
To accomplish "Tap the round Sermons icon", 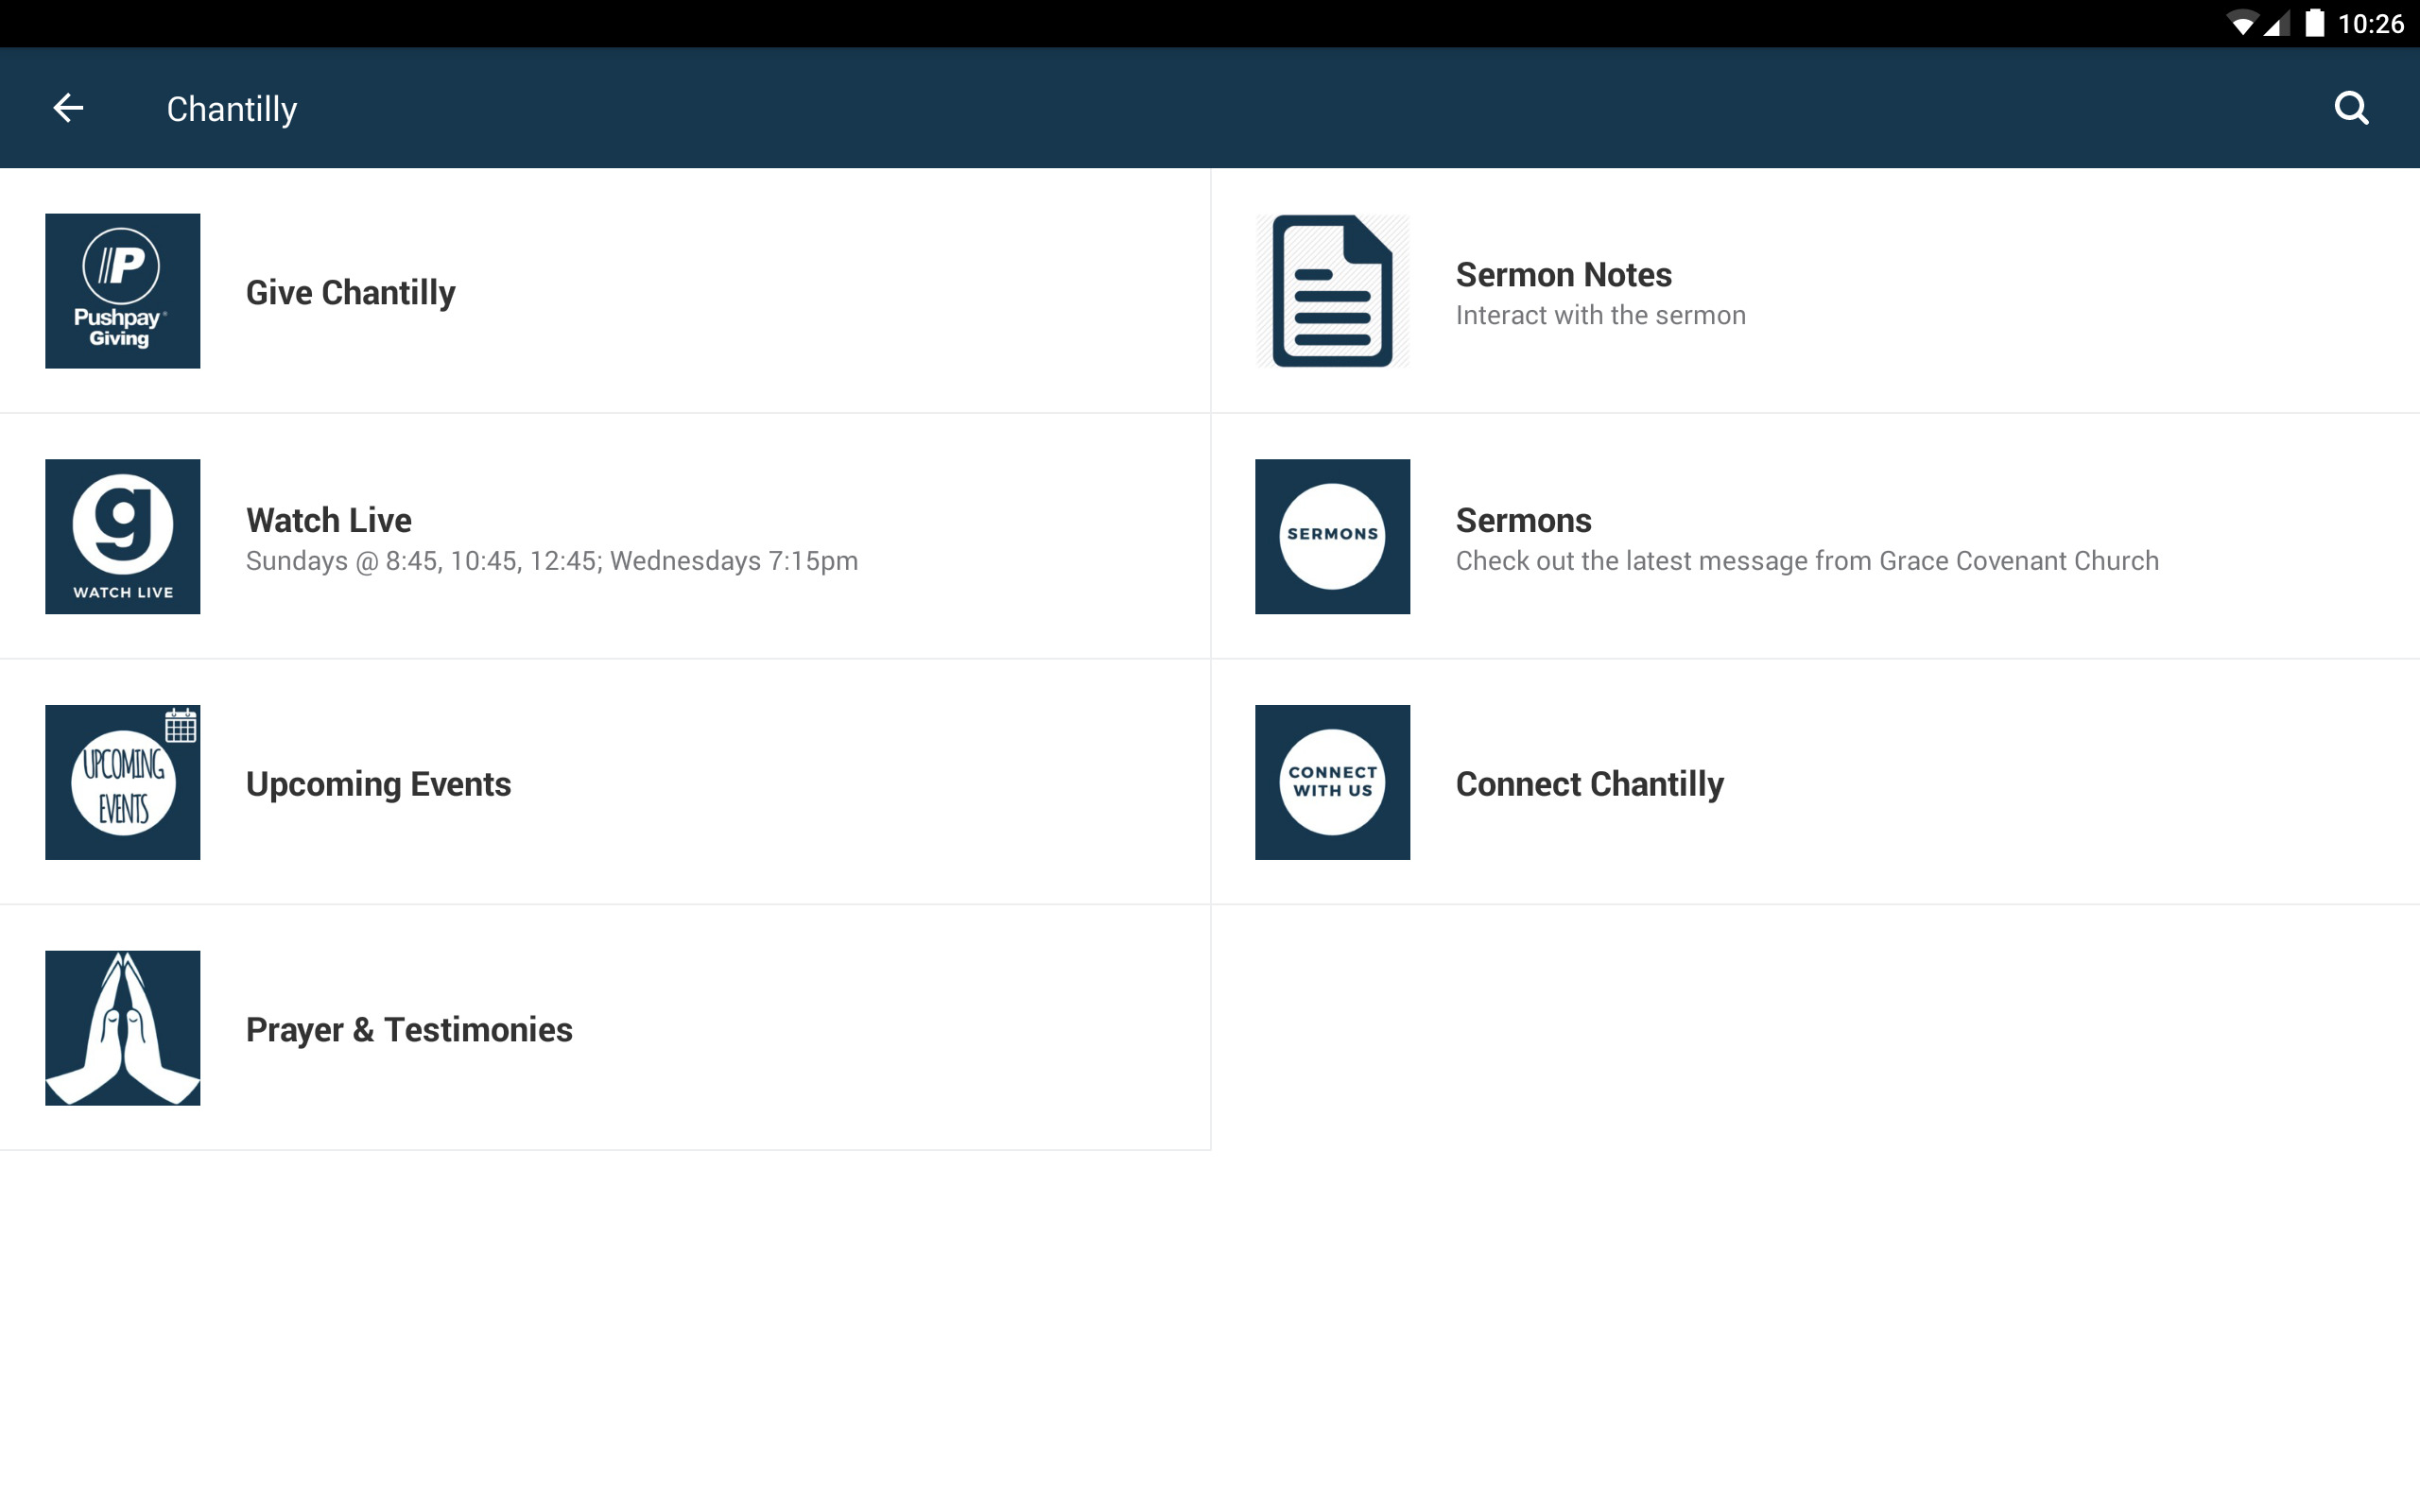I will pos(1332,536).
